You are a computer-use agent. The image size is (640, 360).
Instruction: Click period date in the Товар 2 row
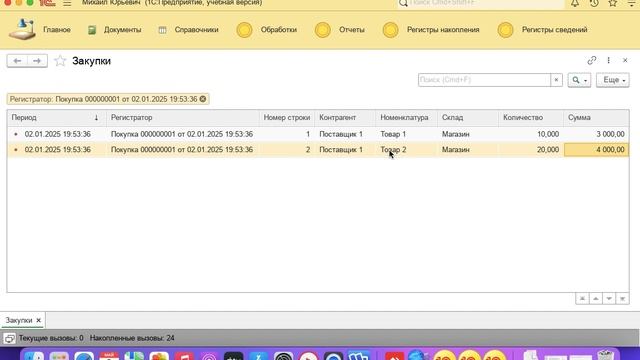58,150
